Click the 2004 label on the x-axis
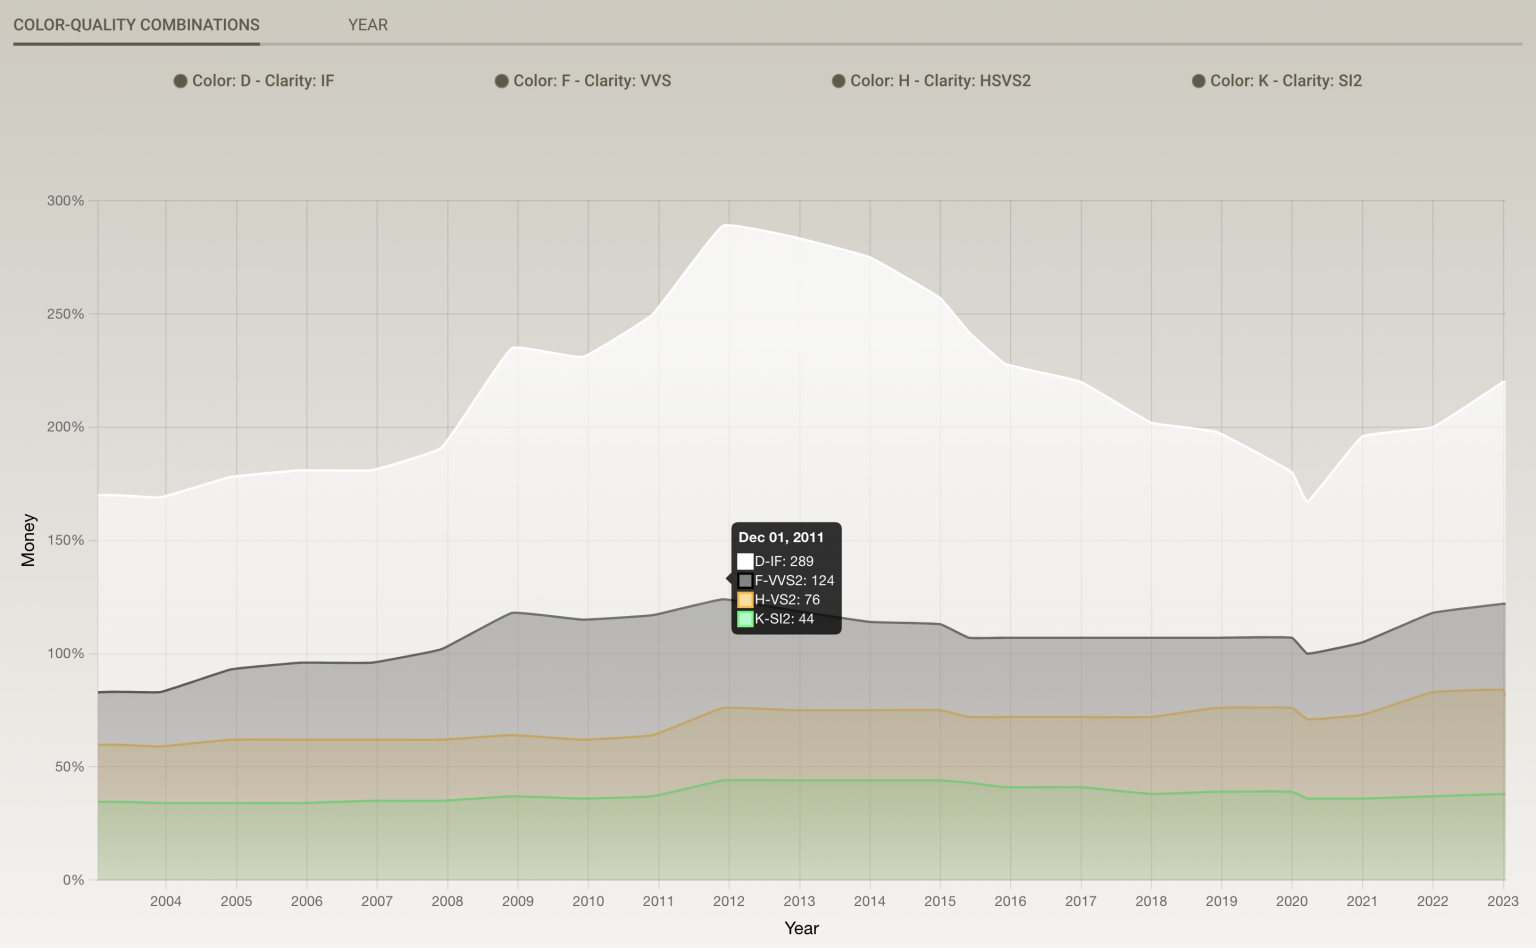1536x948 pixels. click(166, 901)
